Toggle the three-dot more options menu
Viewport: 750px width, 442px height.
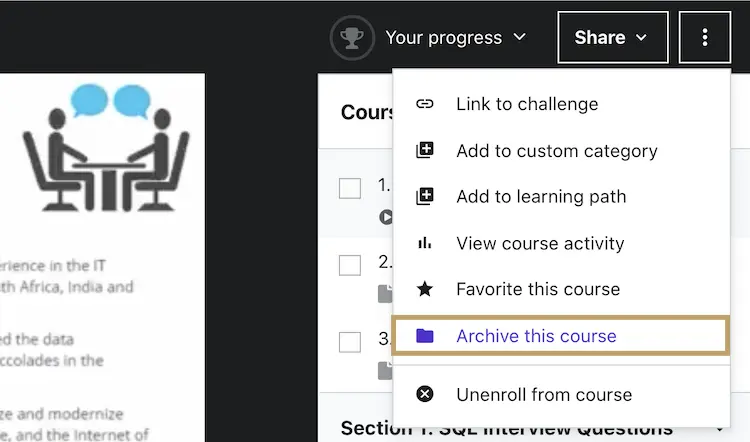705,38
